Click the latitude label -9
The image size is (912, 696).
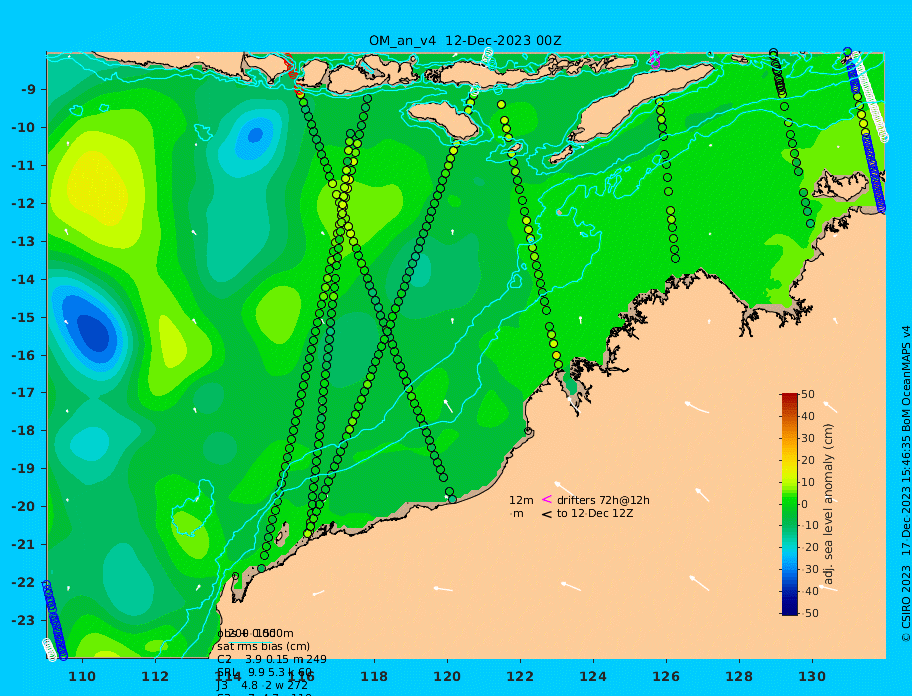pos(28,90)
